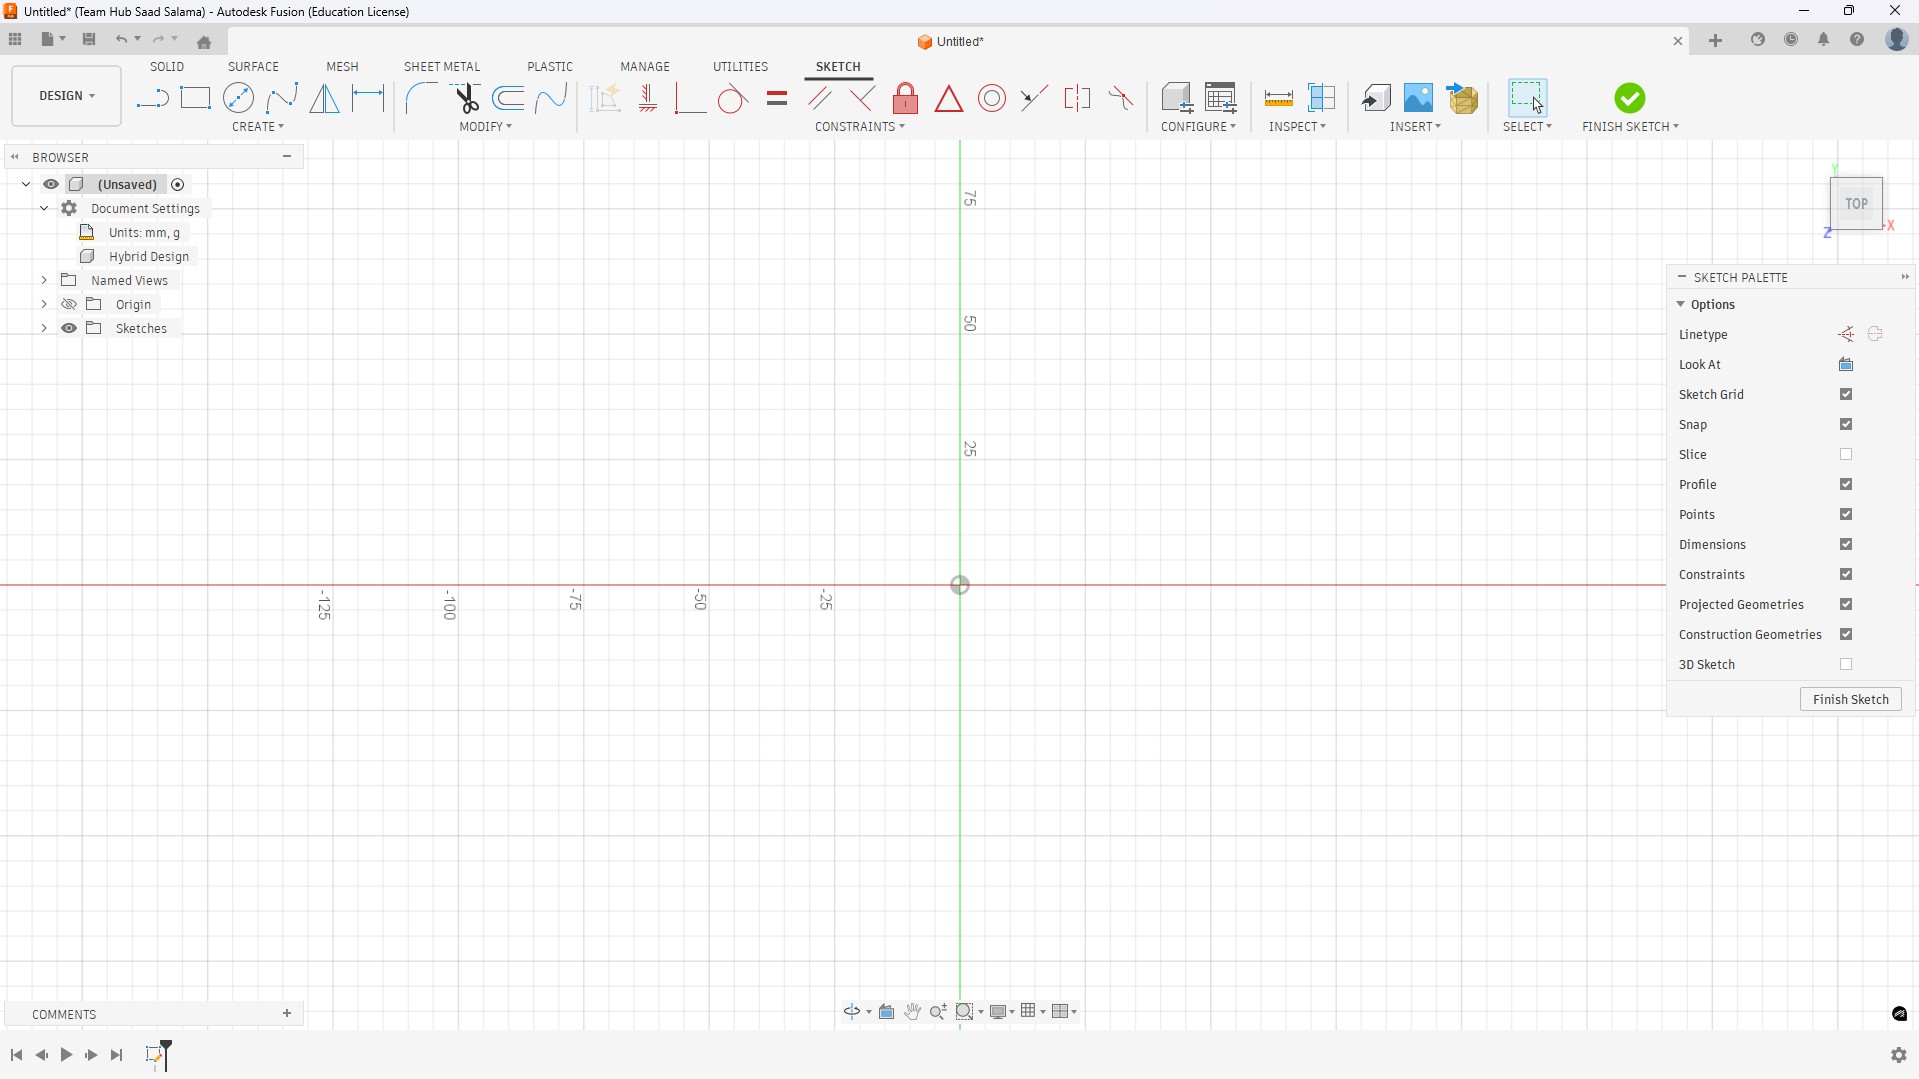Switch to the SURFACE tab
Screen dimensions: 1919x1079
tap(253, 67)
